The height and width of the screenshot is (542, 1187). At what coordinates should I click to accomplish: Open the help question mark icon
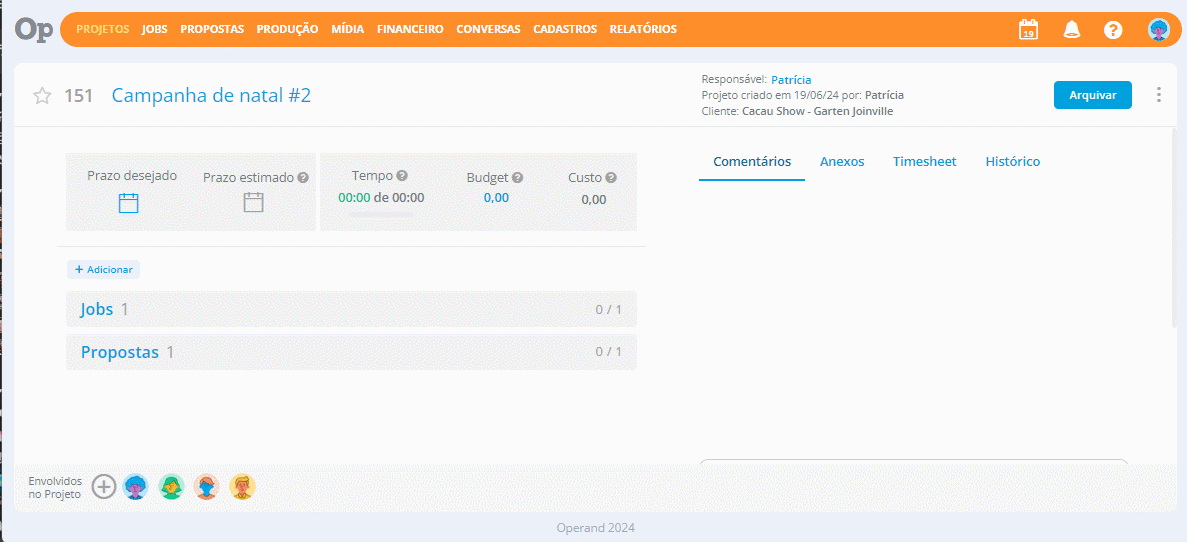1113,30
